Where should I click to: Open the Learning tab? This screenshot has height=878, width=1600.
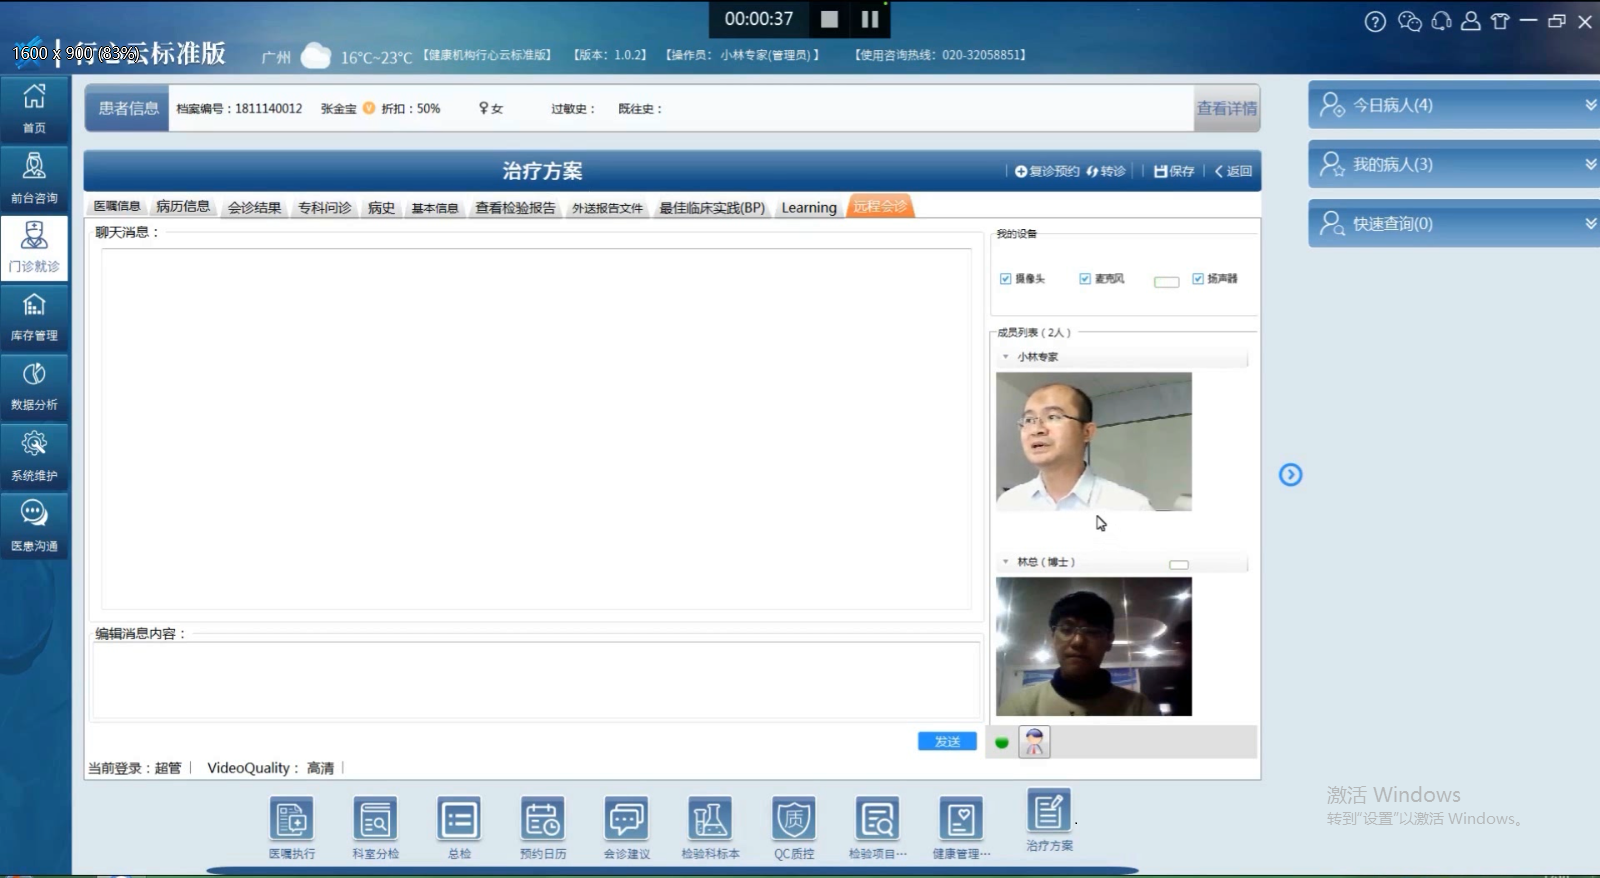coord(809,208)
